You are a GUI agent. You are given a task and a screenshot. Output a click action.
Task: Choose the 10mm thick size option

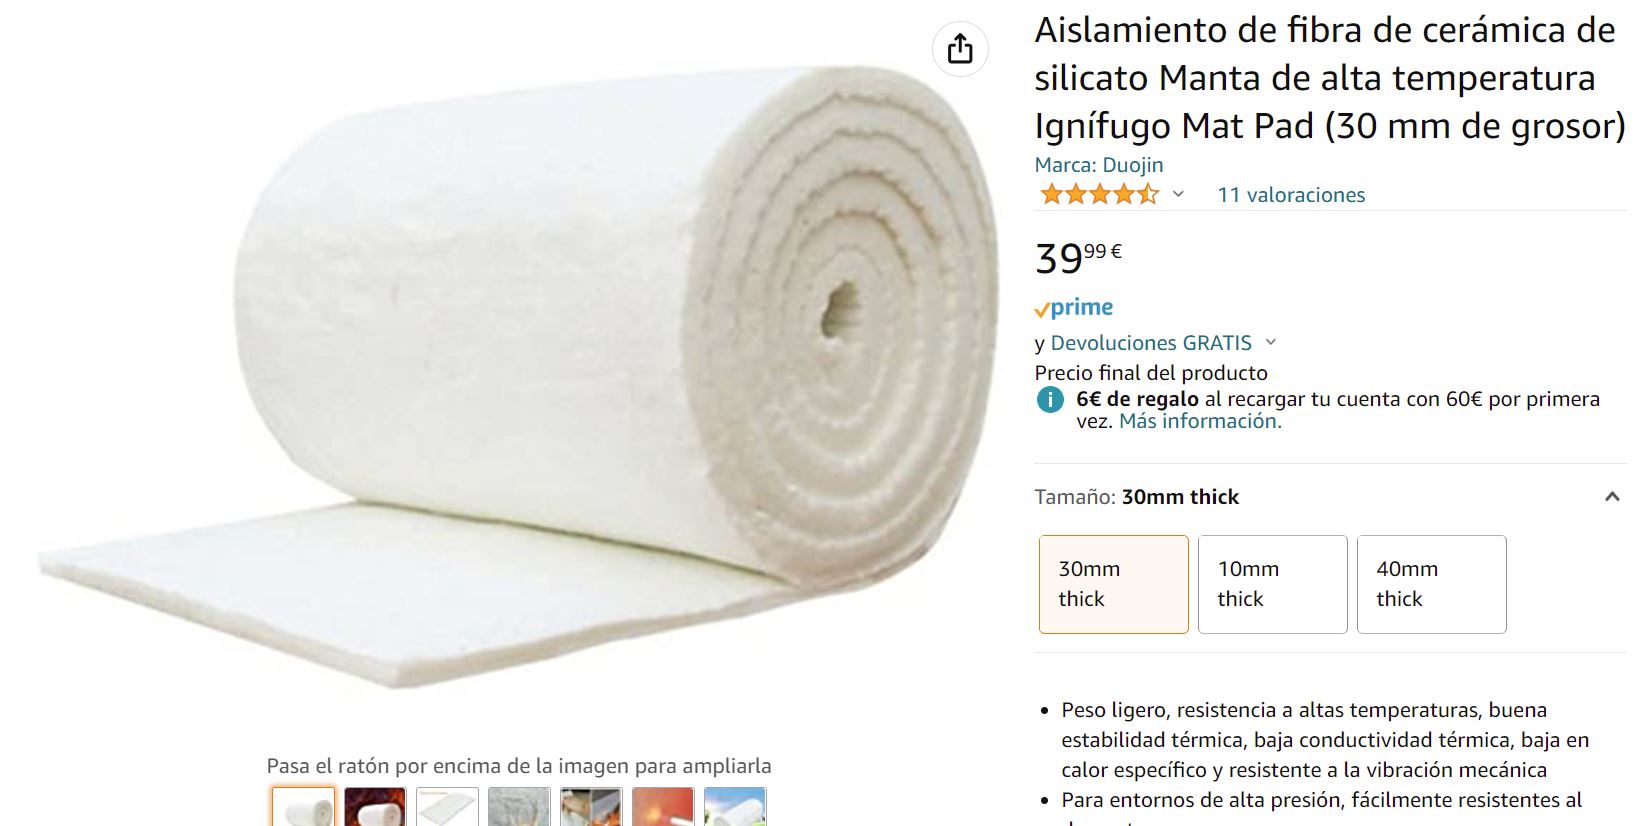click(x=1273, y=584)
